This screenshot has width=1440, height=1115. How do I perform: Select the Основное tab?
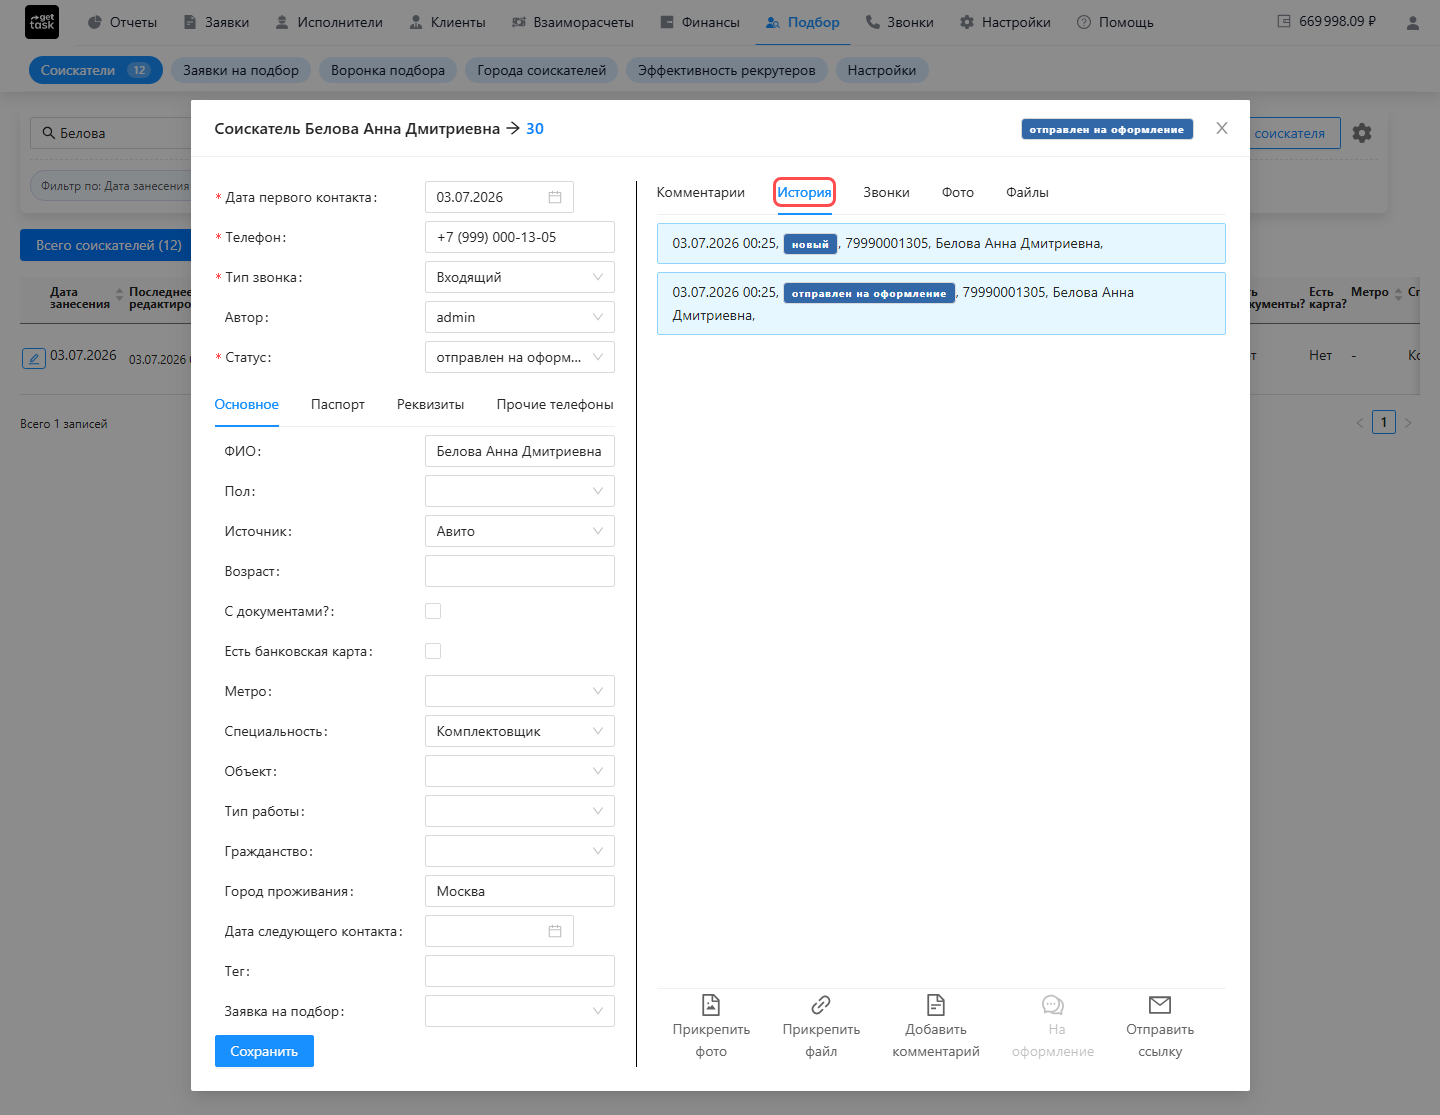pos(246,404)
